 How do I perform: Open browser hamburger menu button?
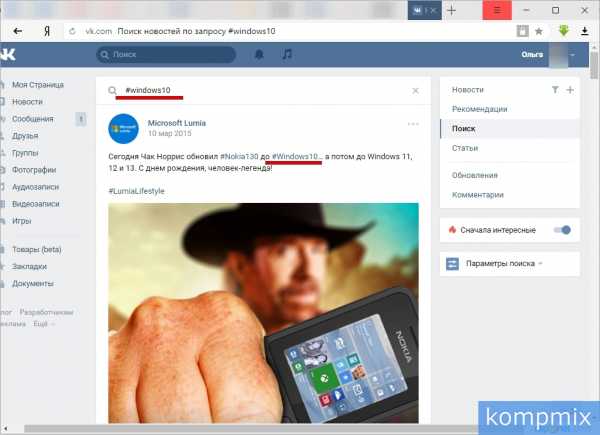coord(497,10)
